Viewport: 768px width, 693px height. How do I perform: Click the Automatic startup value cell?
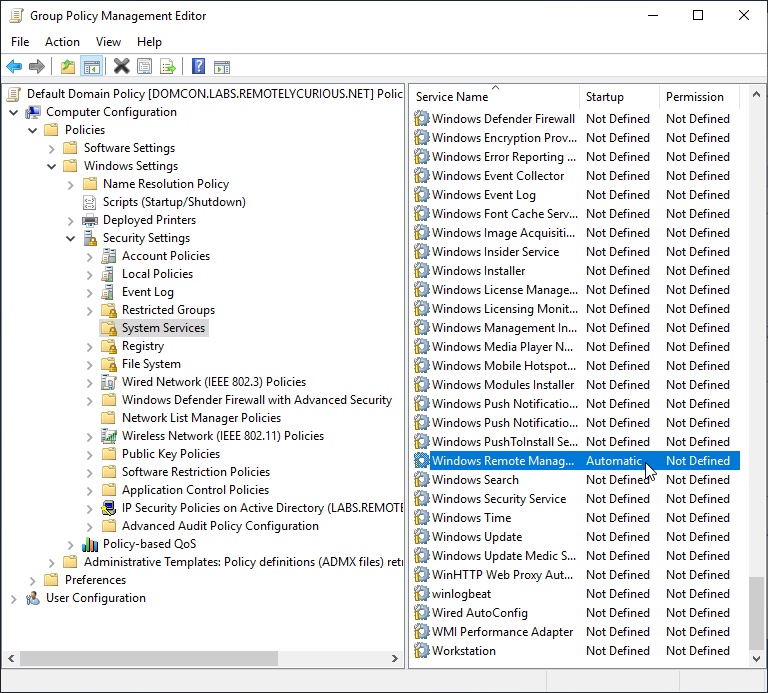point(614,461)
